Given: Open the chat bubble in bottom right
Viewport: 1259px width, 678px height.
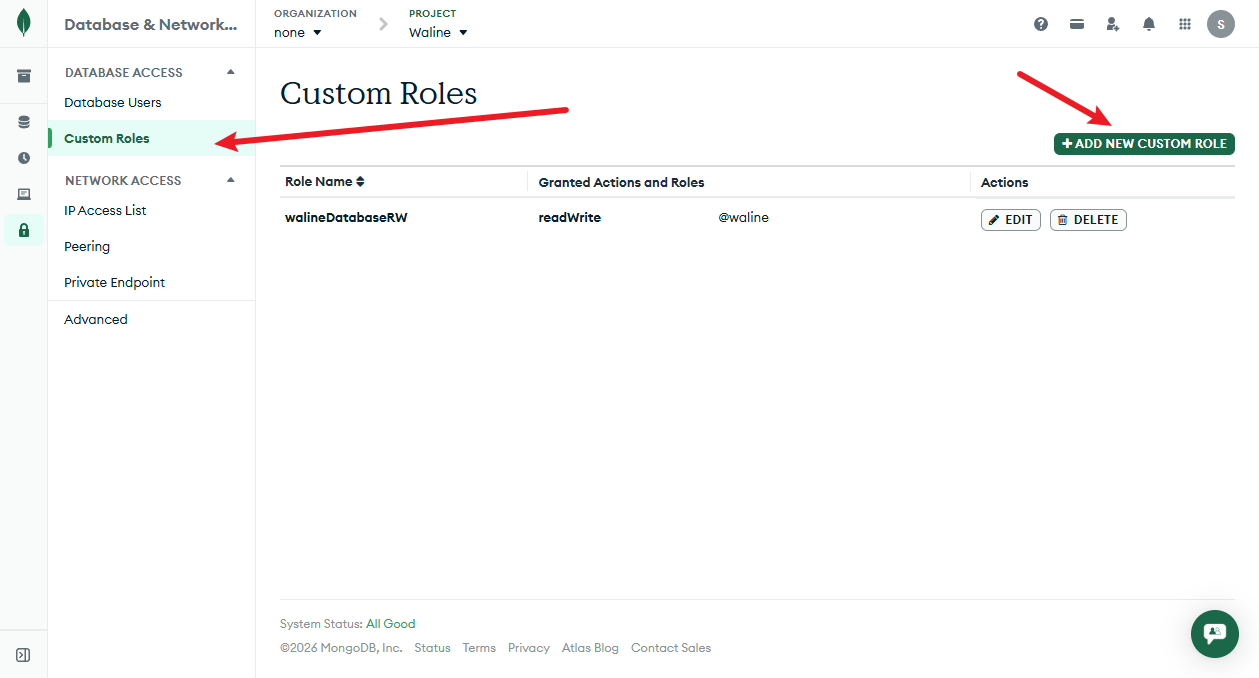Looking at the screenshot, I should [x=1214, y=634].
